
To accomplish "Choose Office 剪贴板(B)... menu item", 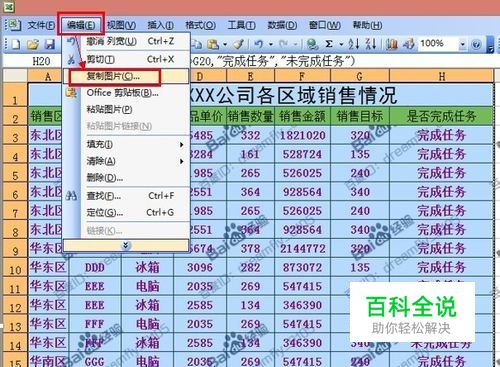I will point(127,93).
